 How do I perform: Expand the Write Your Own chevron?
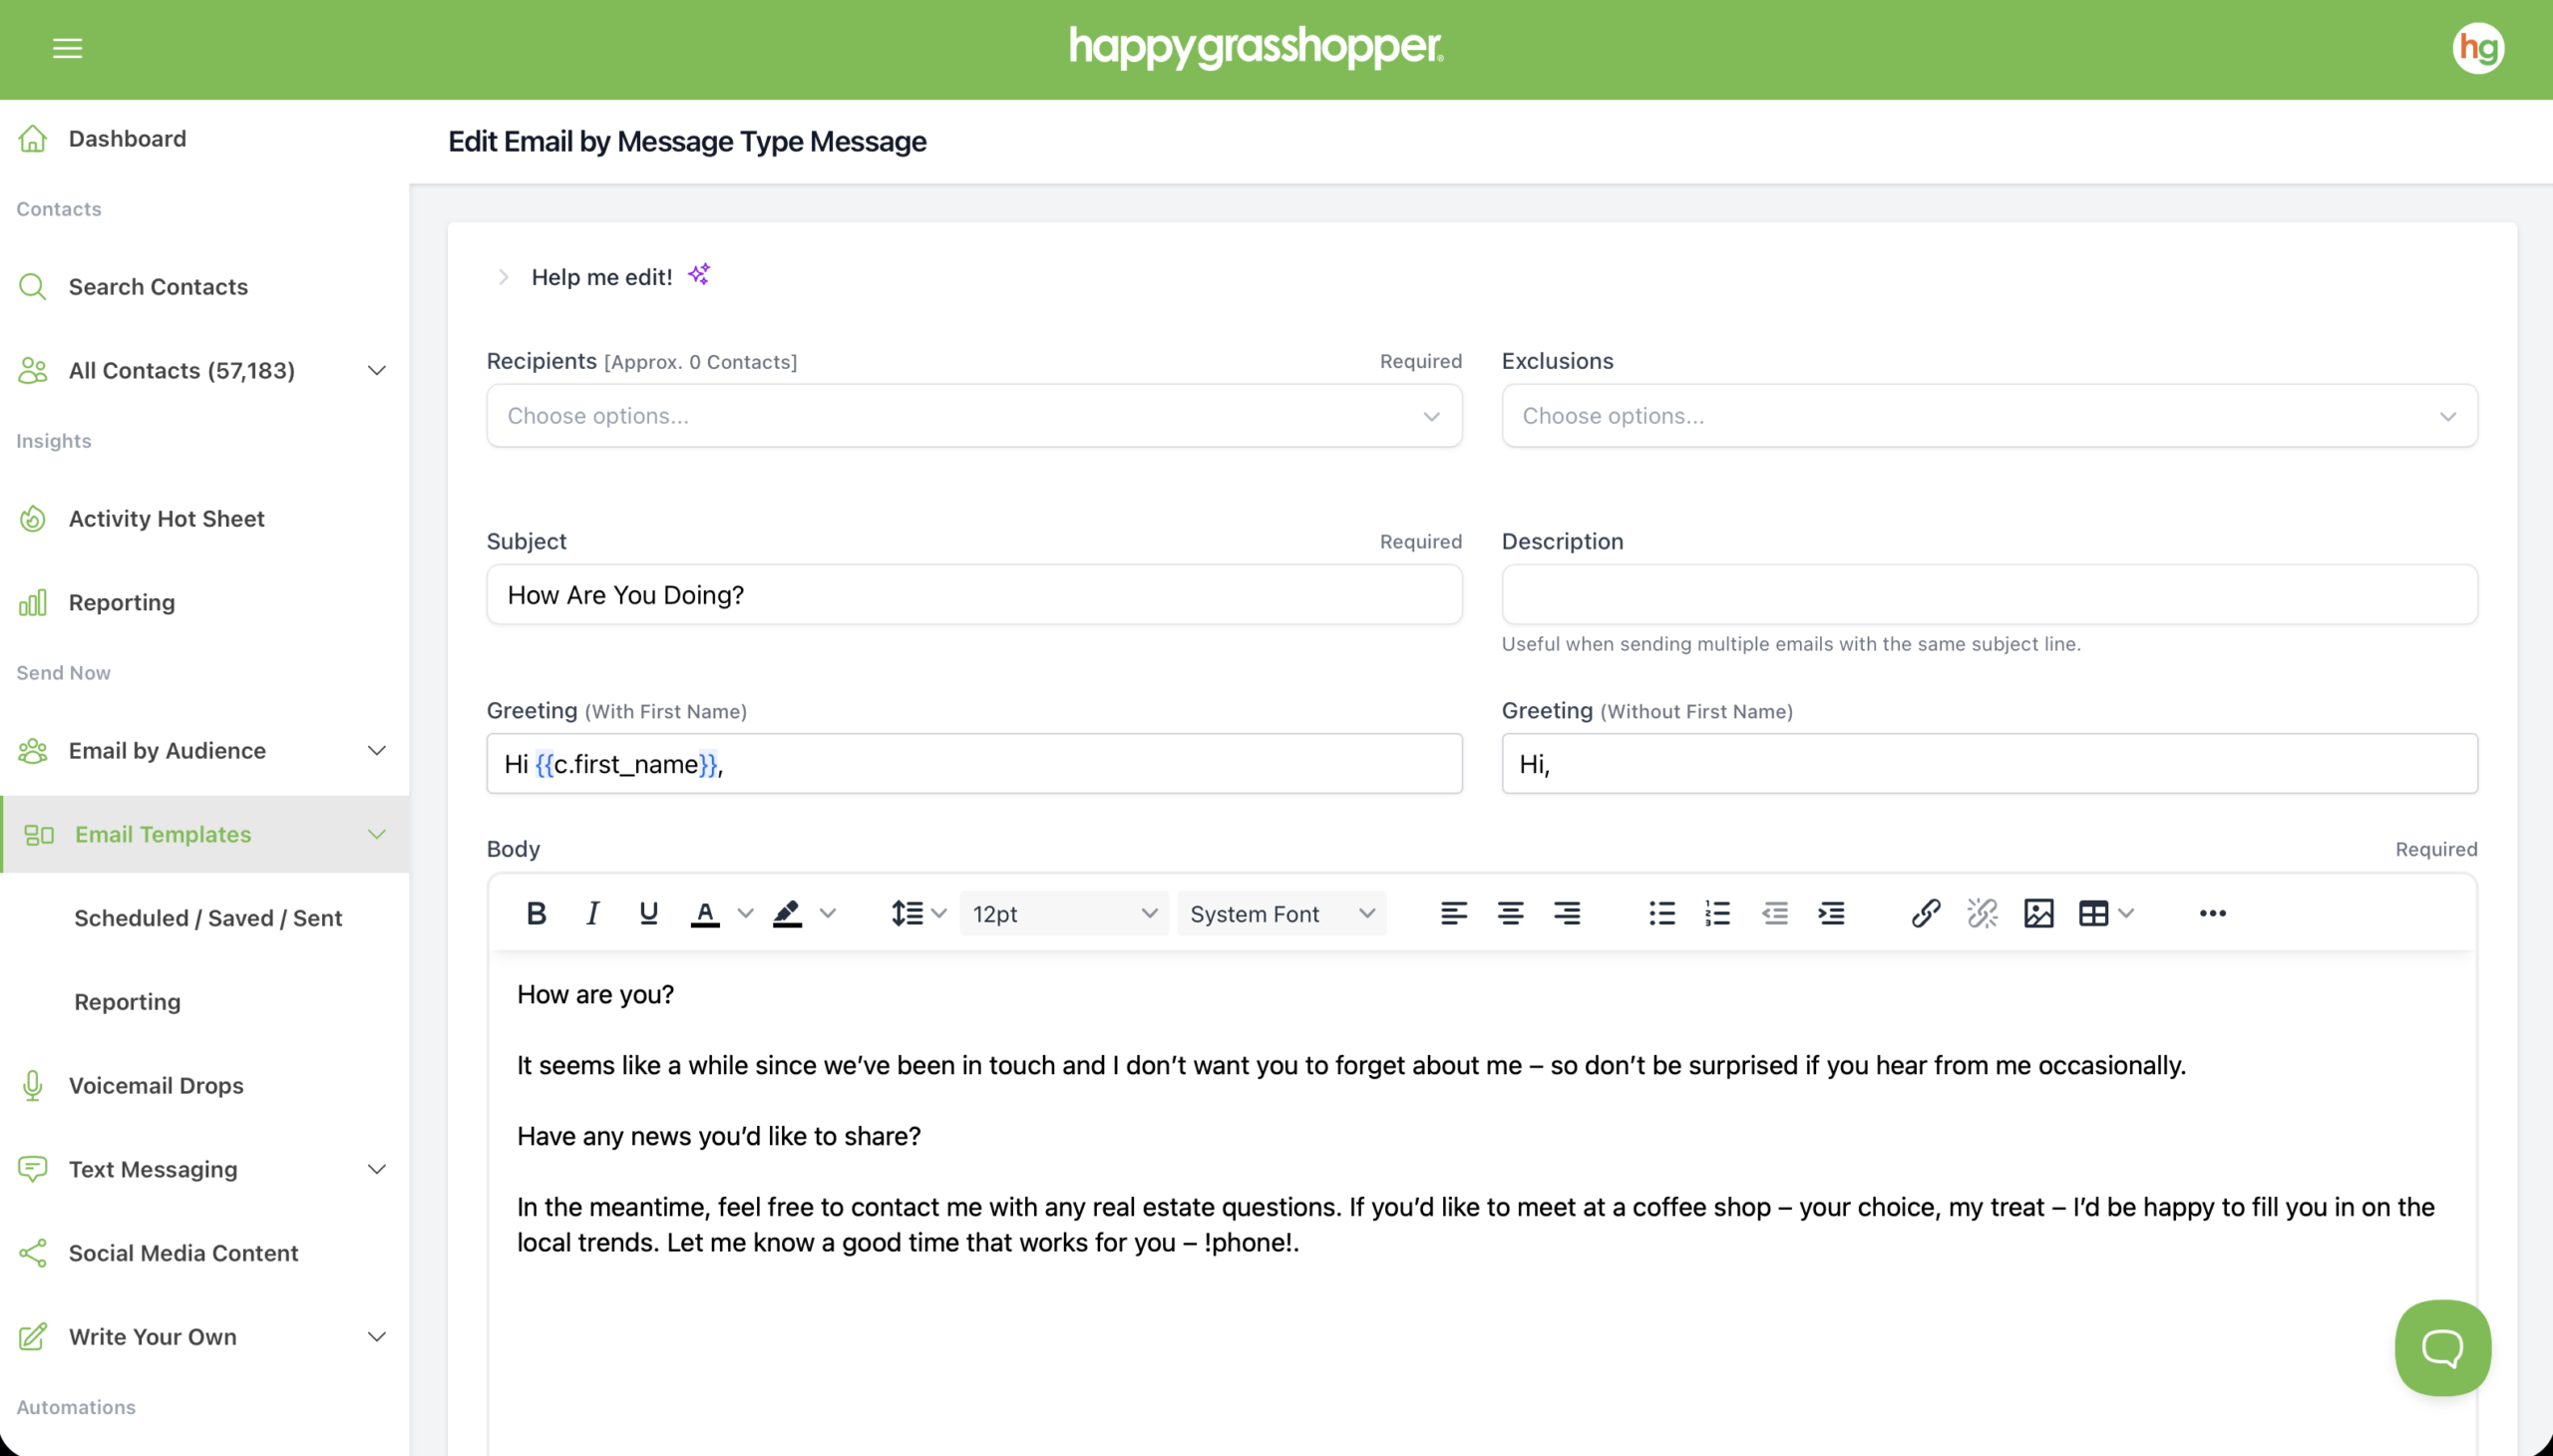tap(377, 1337)
